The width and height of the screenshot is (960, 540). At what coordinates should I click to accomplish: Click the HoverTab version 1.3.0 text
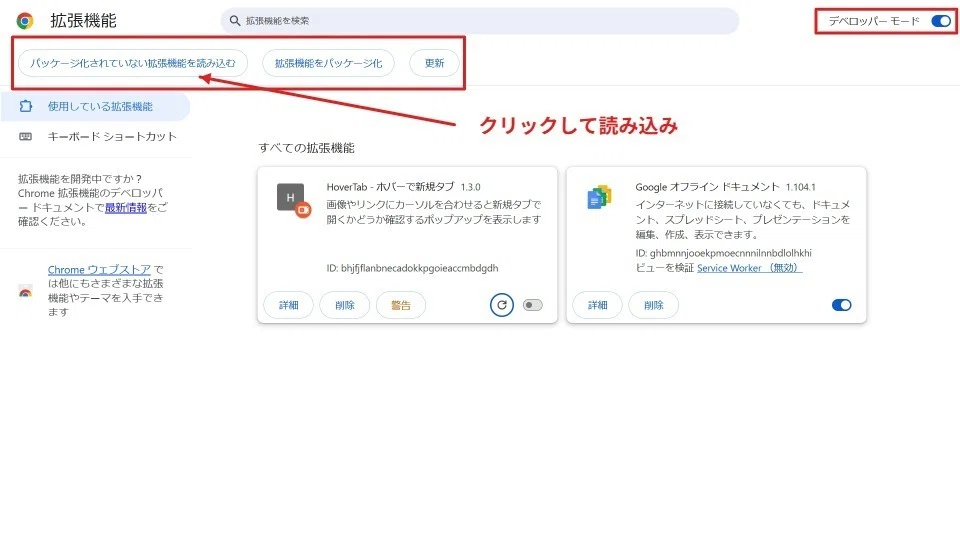[x=471, y=187]
